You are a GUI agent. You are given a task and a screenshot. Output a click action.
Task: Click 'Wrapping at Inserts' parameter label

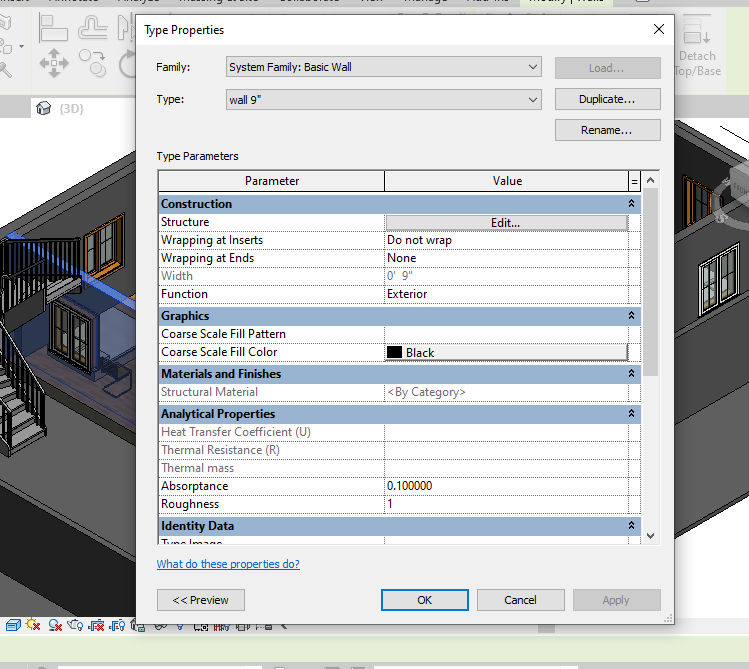[212, 240]
